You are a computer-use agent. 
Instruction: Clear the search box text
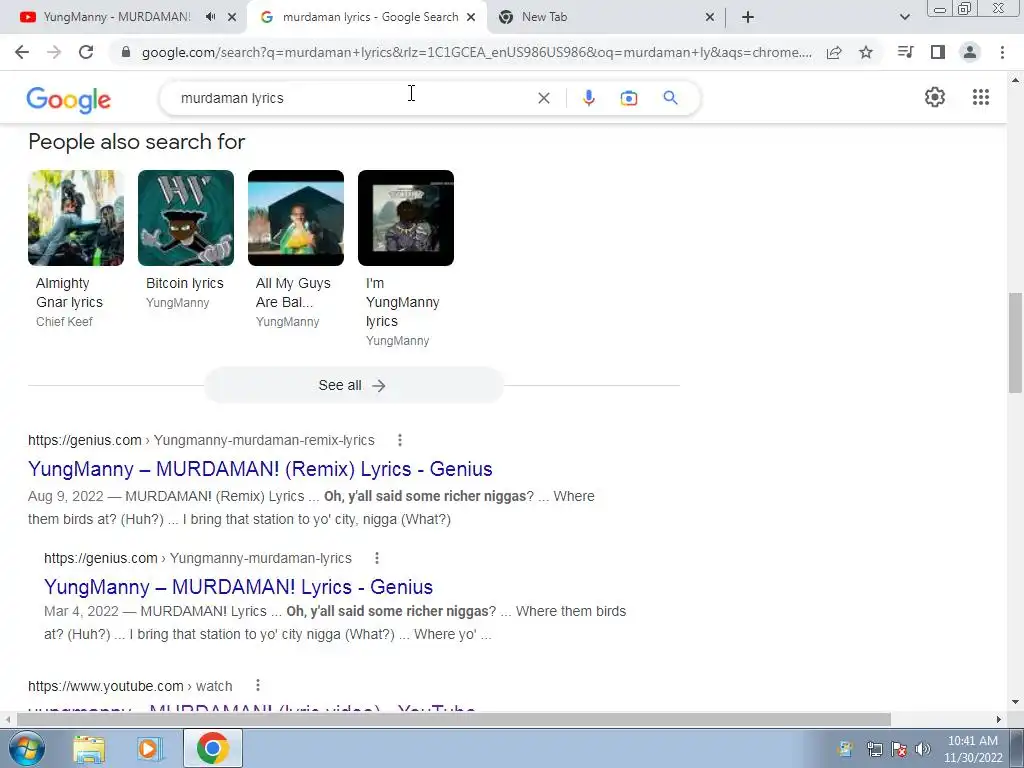543,98
